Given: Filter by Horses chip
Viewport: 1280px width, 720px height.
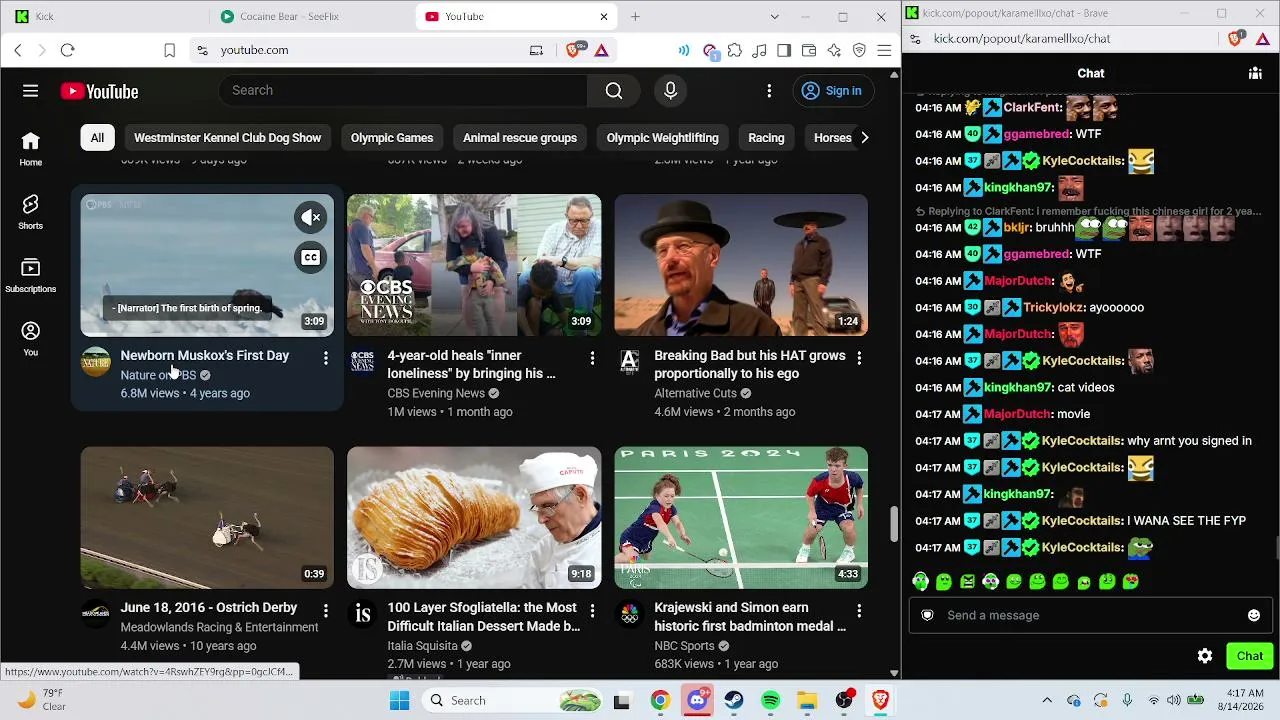Looking at the screenshot, I should tap(832, 138).
